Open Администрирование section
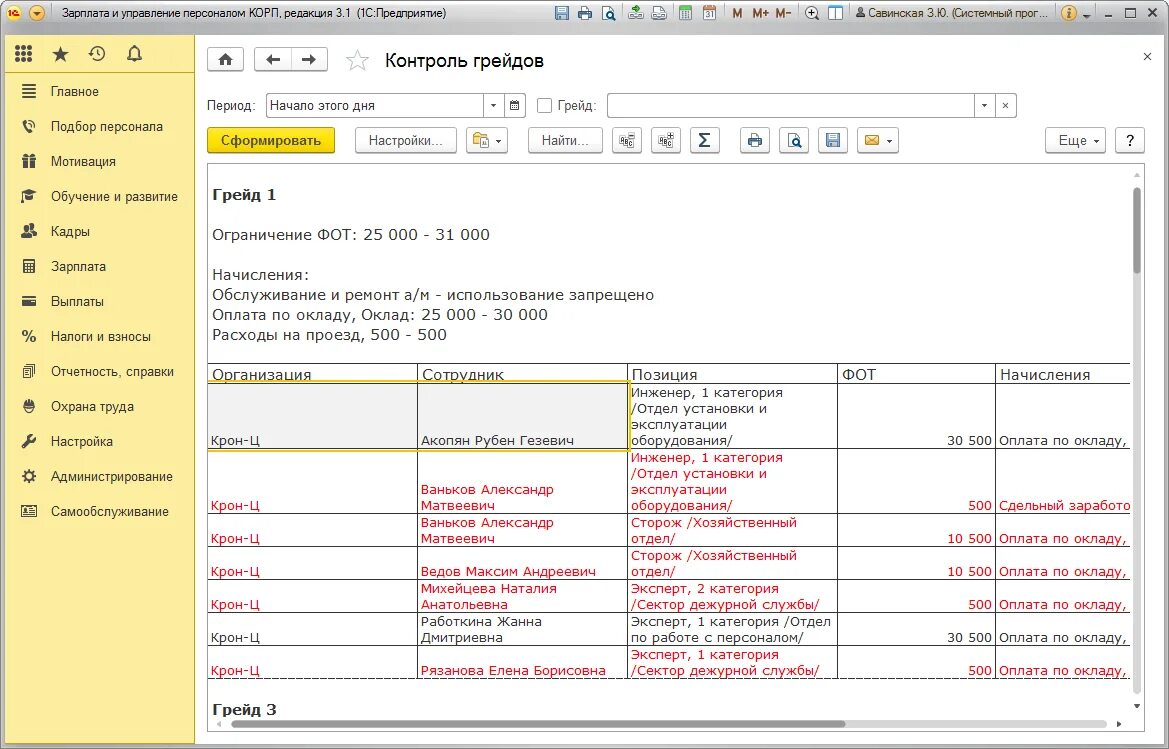This screenshot has height=749, width=1169. 100,477
